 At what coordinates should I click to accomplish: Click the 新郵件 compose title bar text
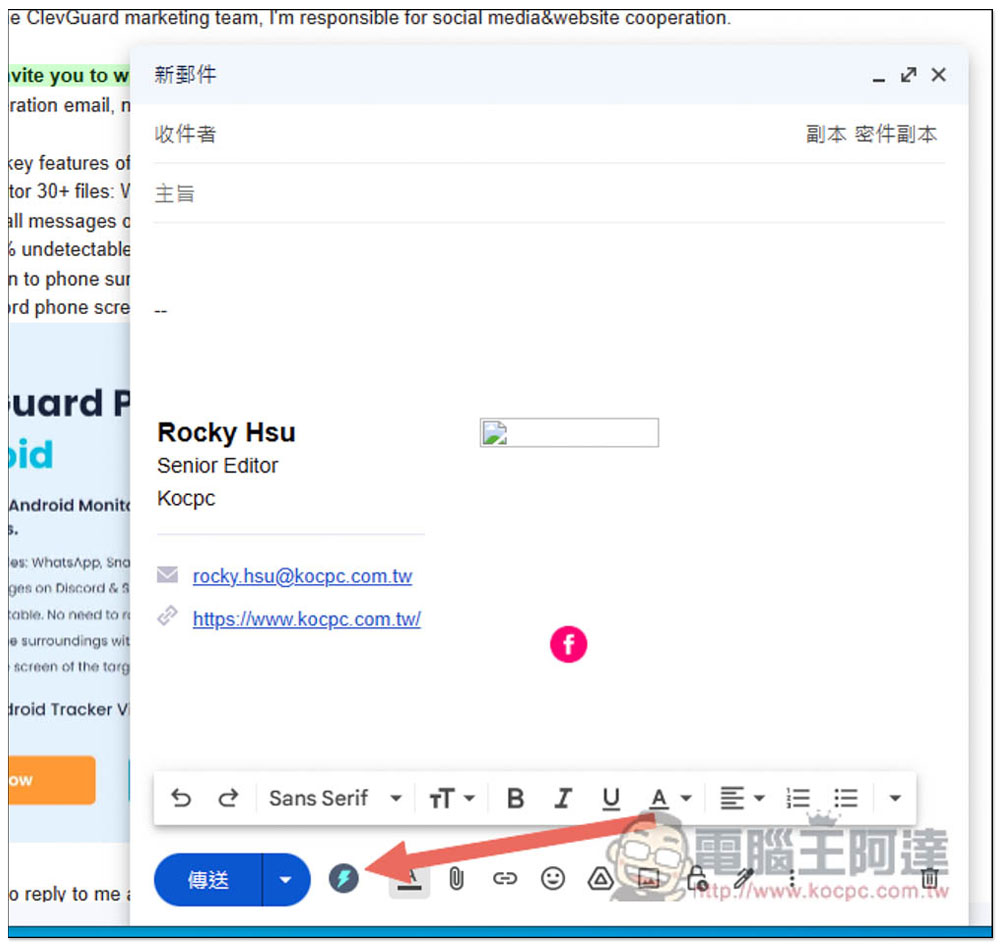pos(186,75)
